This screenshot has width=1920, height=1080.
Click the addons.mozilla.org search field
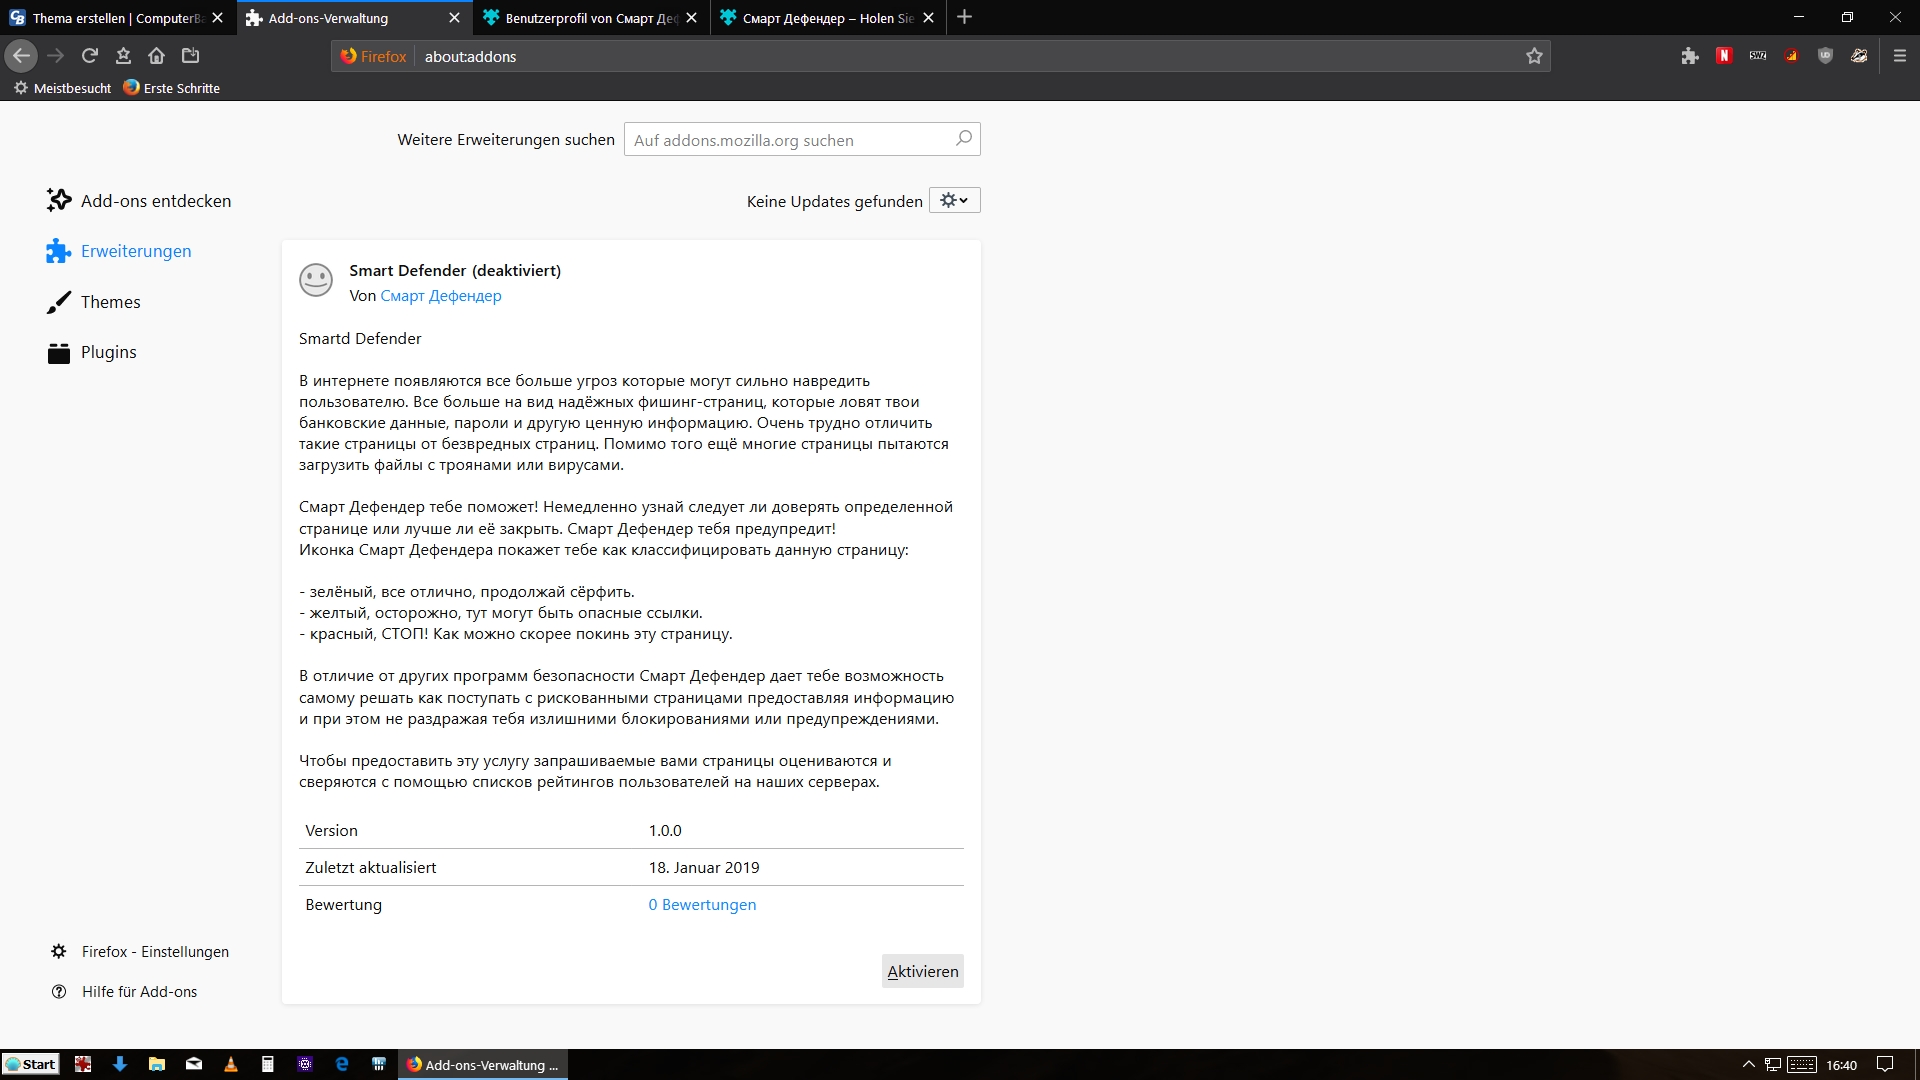[x=790, y=140]
